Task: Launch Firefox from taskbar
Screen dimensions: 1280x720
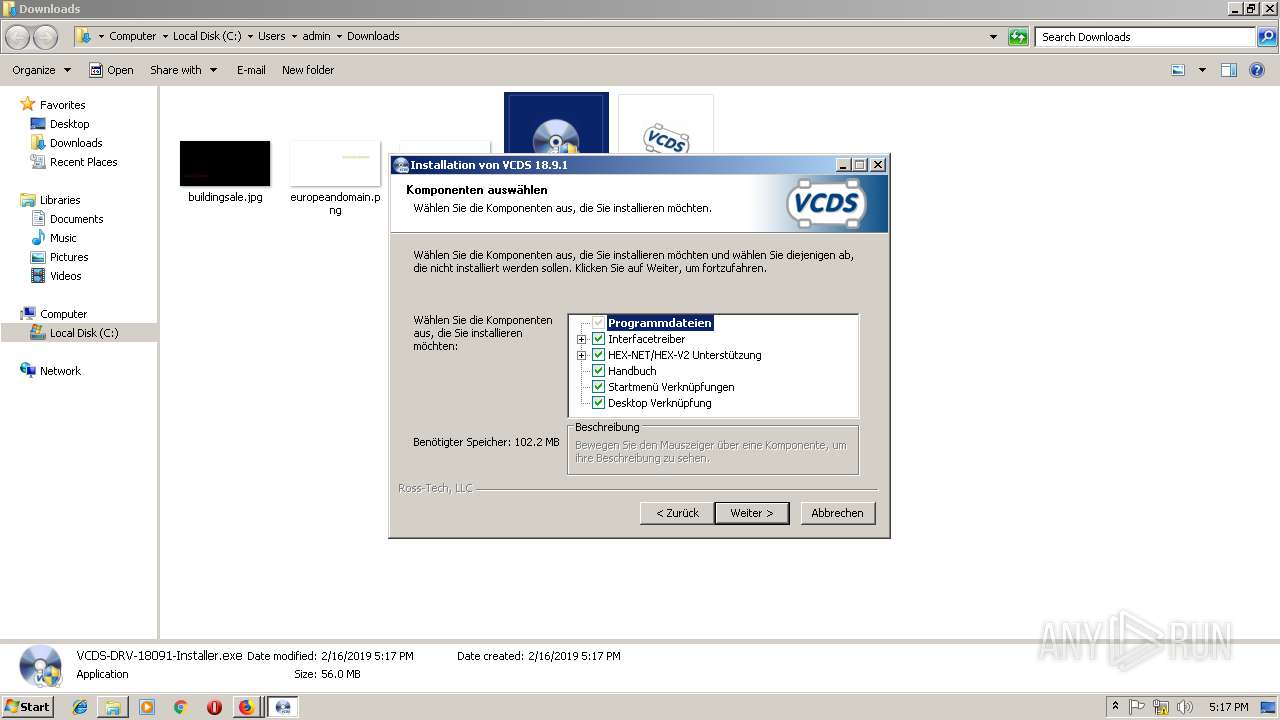Action: pos(246,707)
